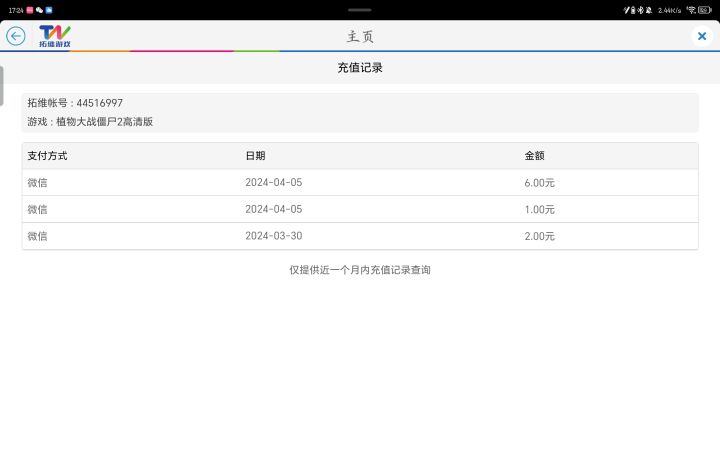The image size is (720, 450).
Task: Click the 2.00元 amount cell
Action: 540,236
